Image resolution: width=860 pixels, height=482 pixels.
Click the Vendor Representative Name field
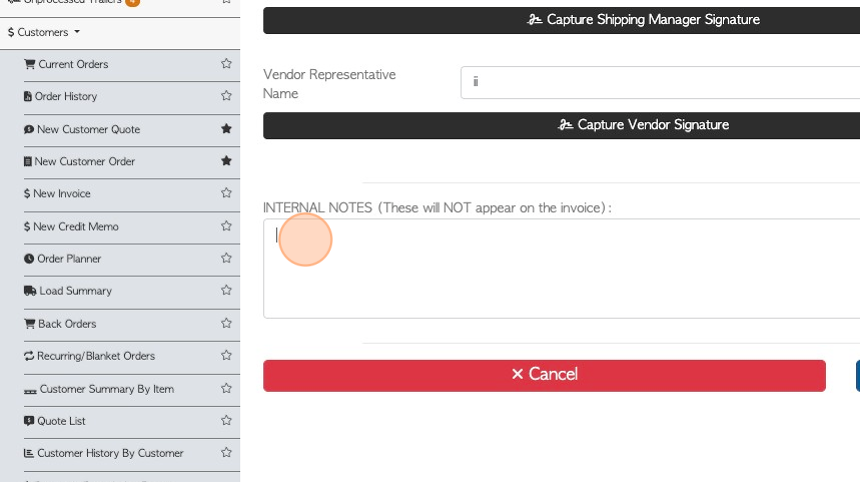click(x=660, y=82)
